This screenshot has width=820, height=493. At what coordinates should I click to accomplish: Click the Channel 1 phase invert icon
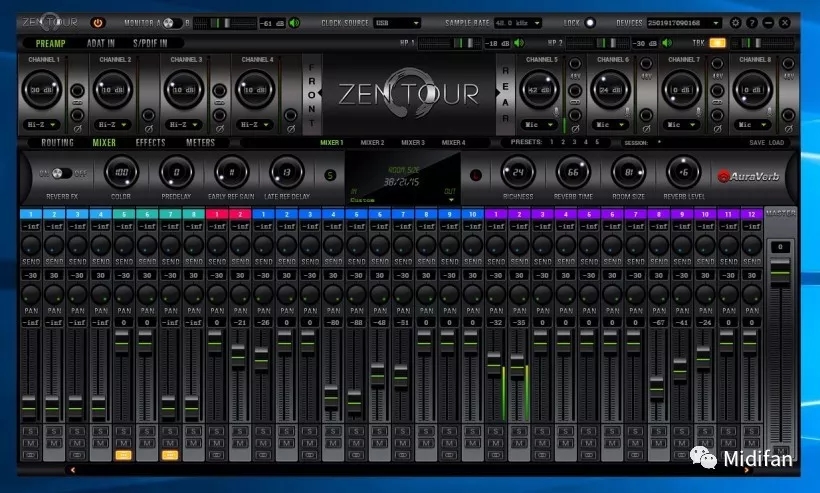pyautogui.click(x=77, y=128)
